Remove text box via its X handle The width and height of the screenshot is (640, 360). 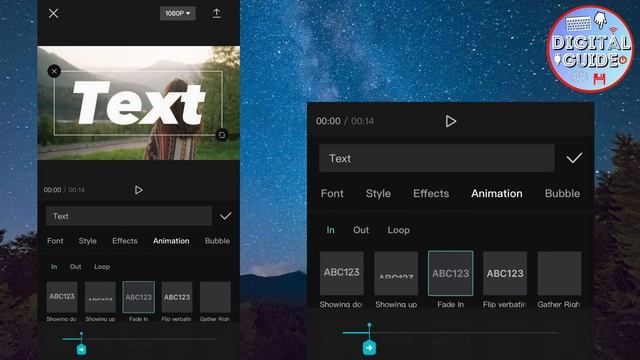click(54, 71)
